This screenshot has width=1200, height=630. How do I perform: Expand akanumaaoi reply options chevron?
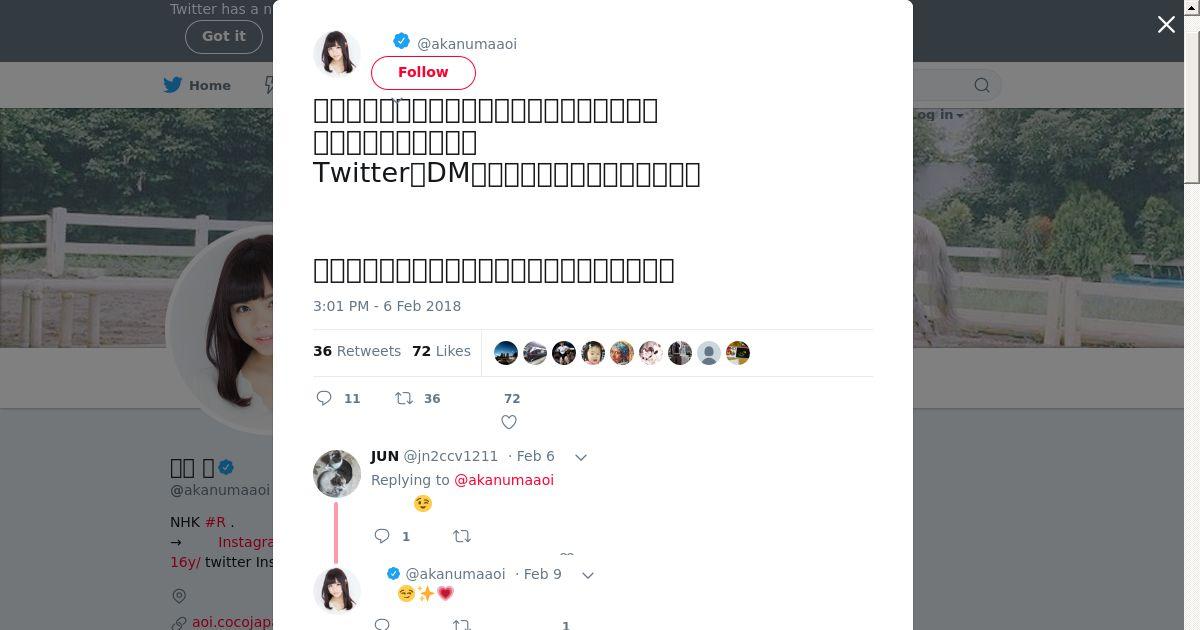(588, 575)
